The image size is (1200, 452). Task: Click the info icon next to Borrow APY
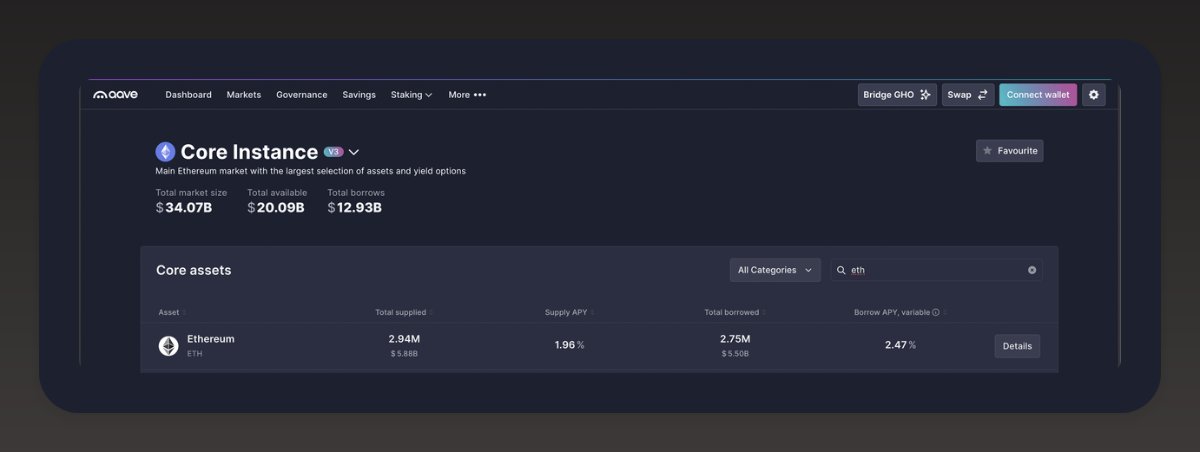pyautogui.click(x=936, y=312)
